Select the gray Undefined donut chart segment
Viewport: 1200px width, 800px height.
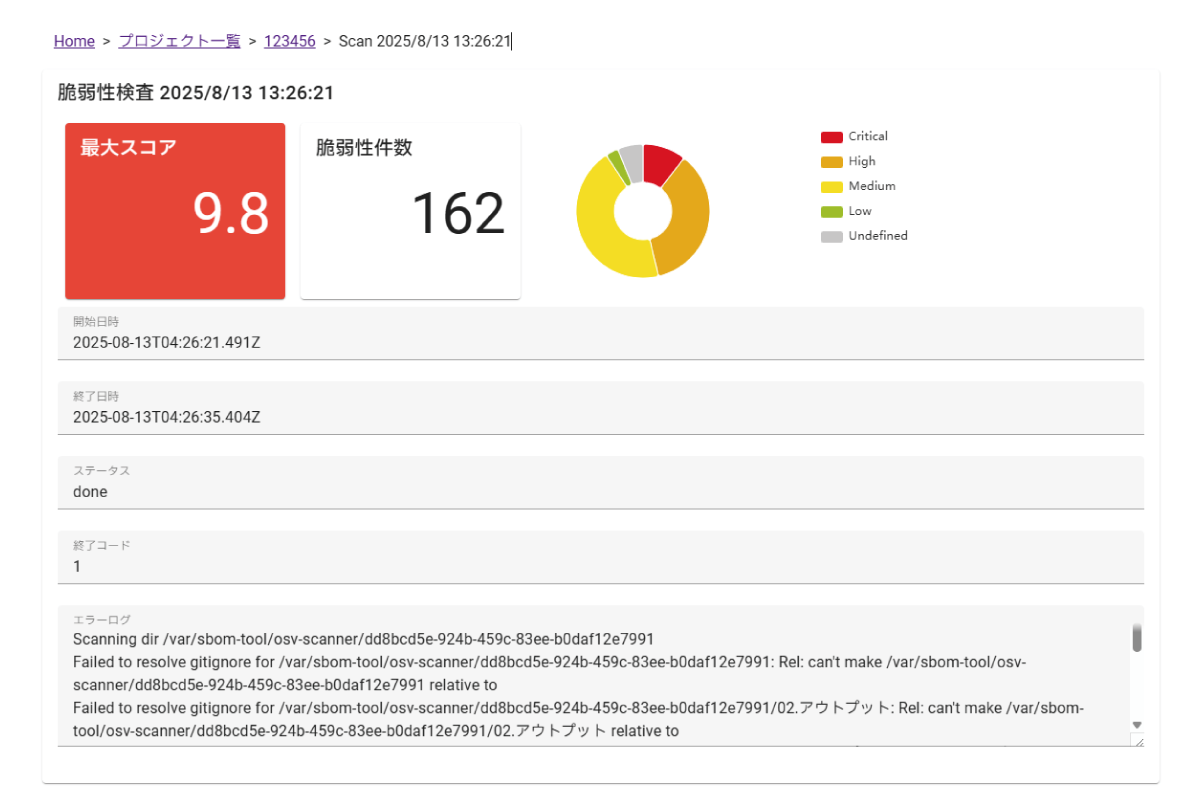(631, 157)
